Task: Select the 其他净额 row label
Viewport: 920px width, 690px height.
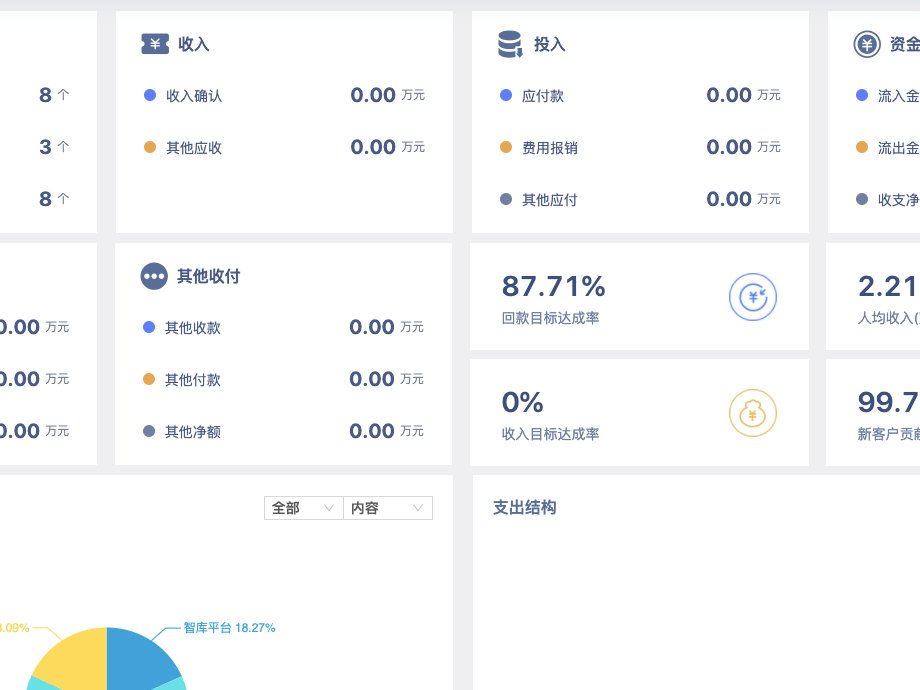Action: [193, 432]
